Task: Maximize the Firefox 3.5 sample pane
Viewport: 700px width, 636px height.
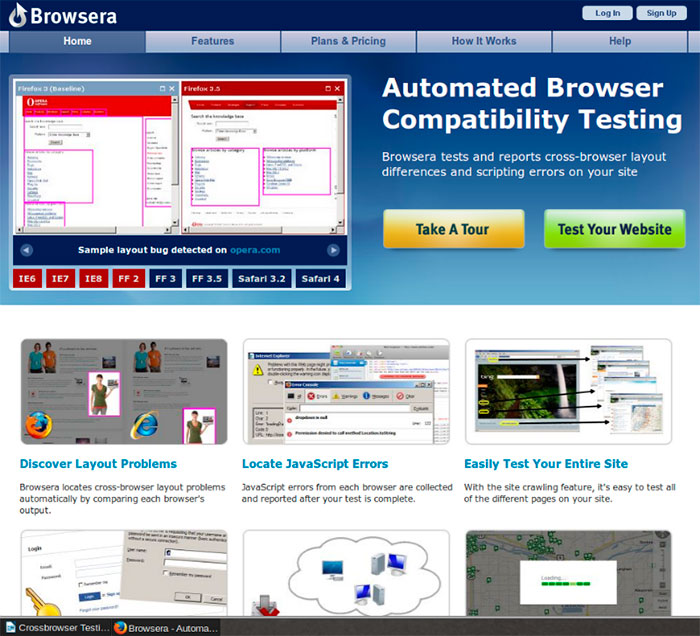Action: (x=328, y=88)
